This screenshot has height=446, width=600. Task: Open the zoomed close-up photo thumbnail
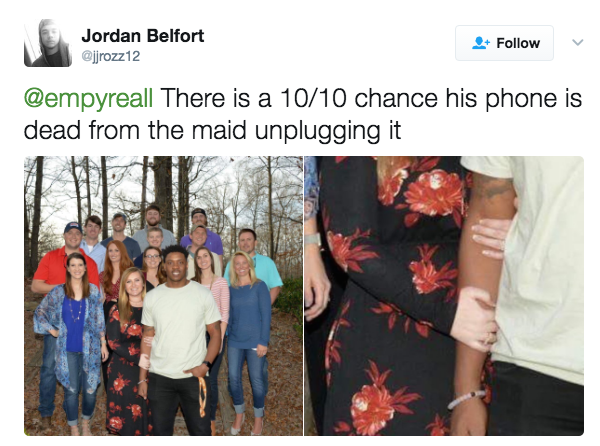point(444,296)
